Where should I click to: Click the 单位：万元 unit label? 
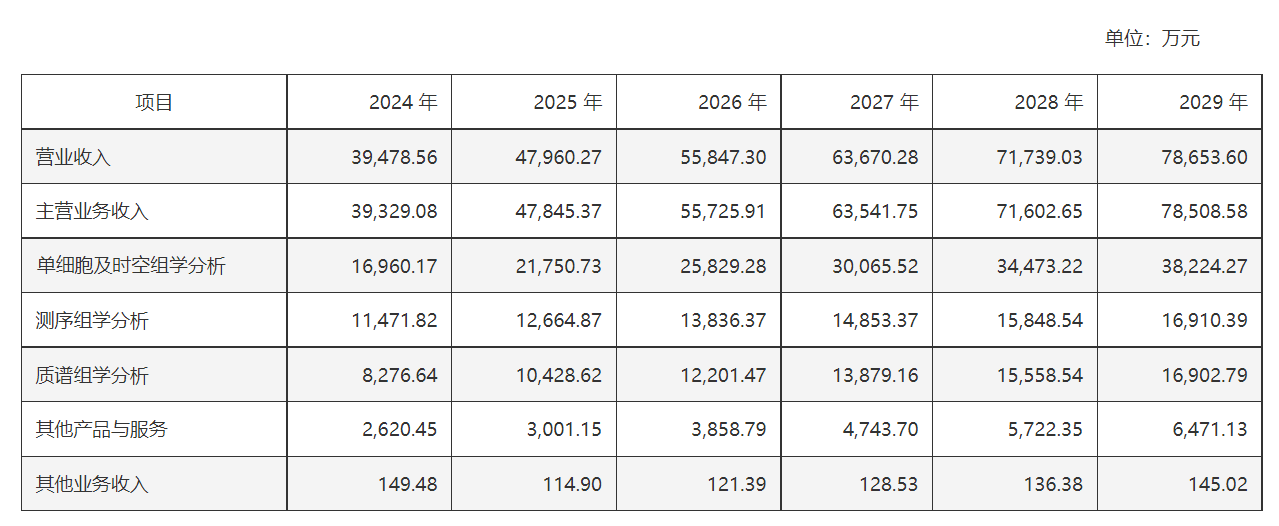[1152, 39]
